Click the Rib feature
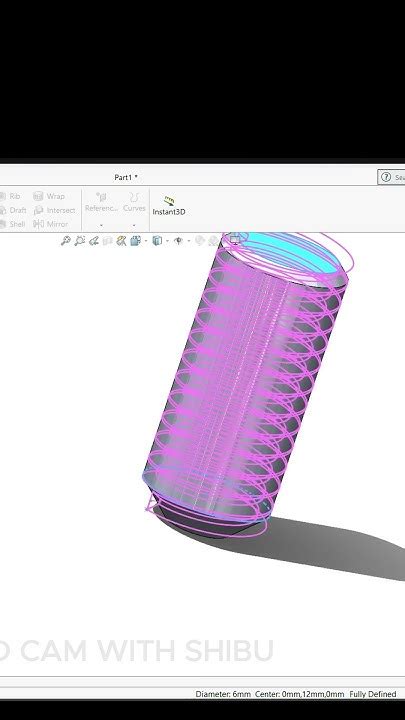This screenshot has width=405, height=720. click(x=10, y=196)
